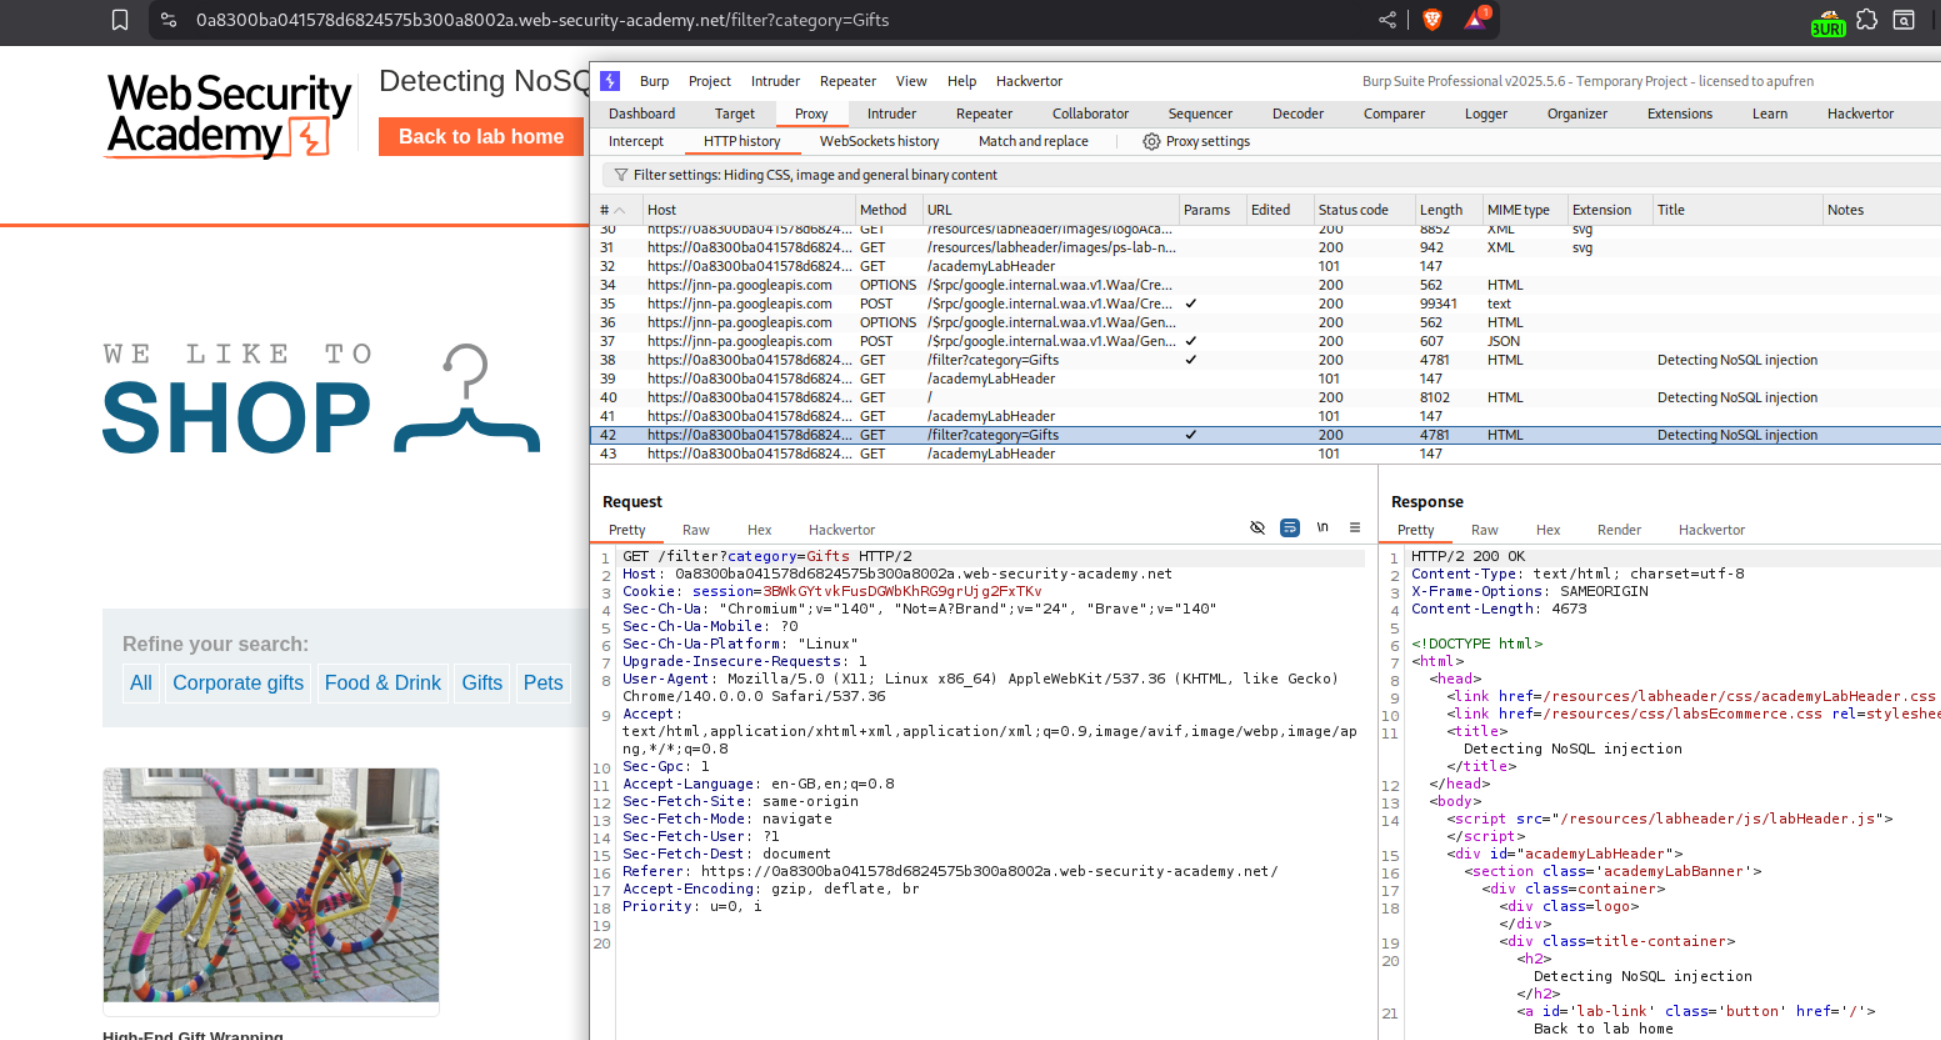Open the Burp menu in menu bar
This screenshot has width=1941, height=1040.
click(654, 81)
